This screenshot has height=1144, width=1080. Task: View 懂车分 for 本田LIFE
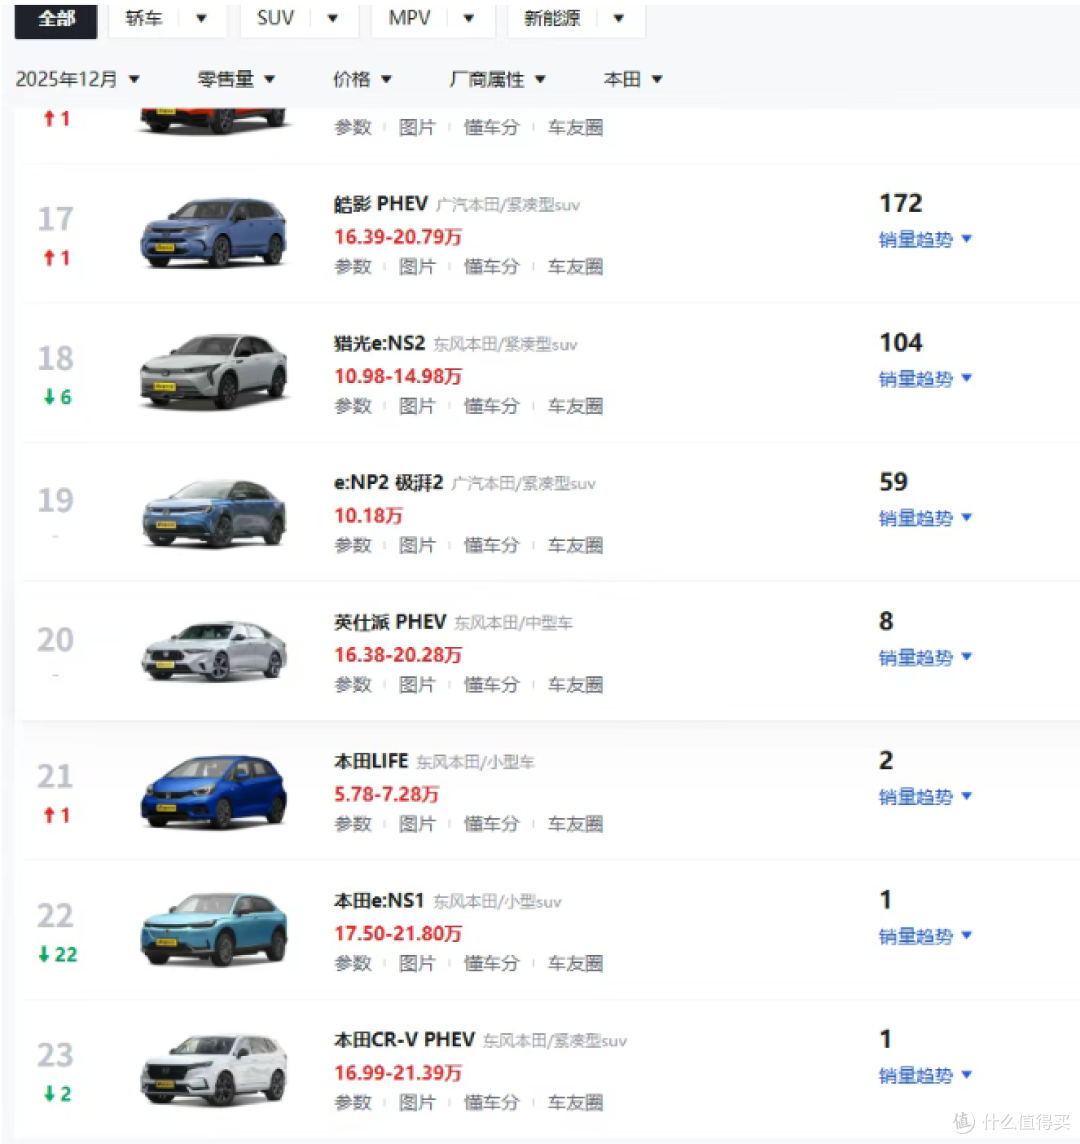coord(492,824)
